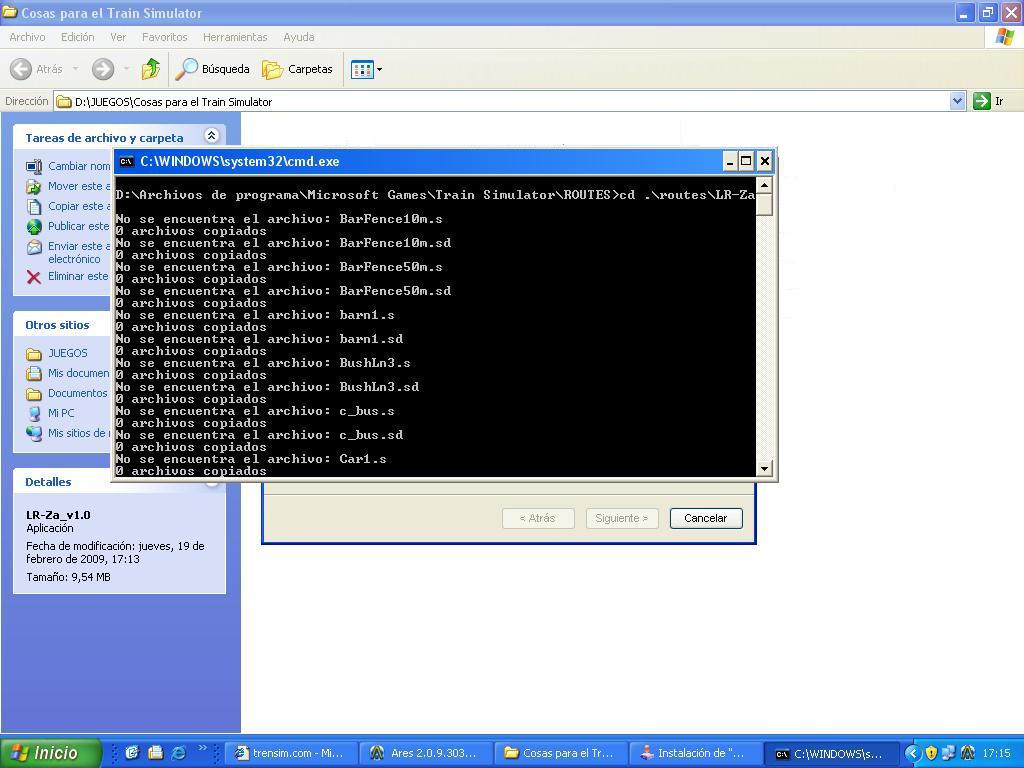This screenshot has height=768, width=1024.
Task: Expand the address bar dropdown
Action: [x=957, y=101]
